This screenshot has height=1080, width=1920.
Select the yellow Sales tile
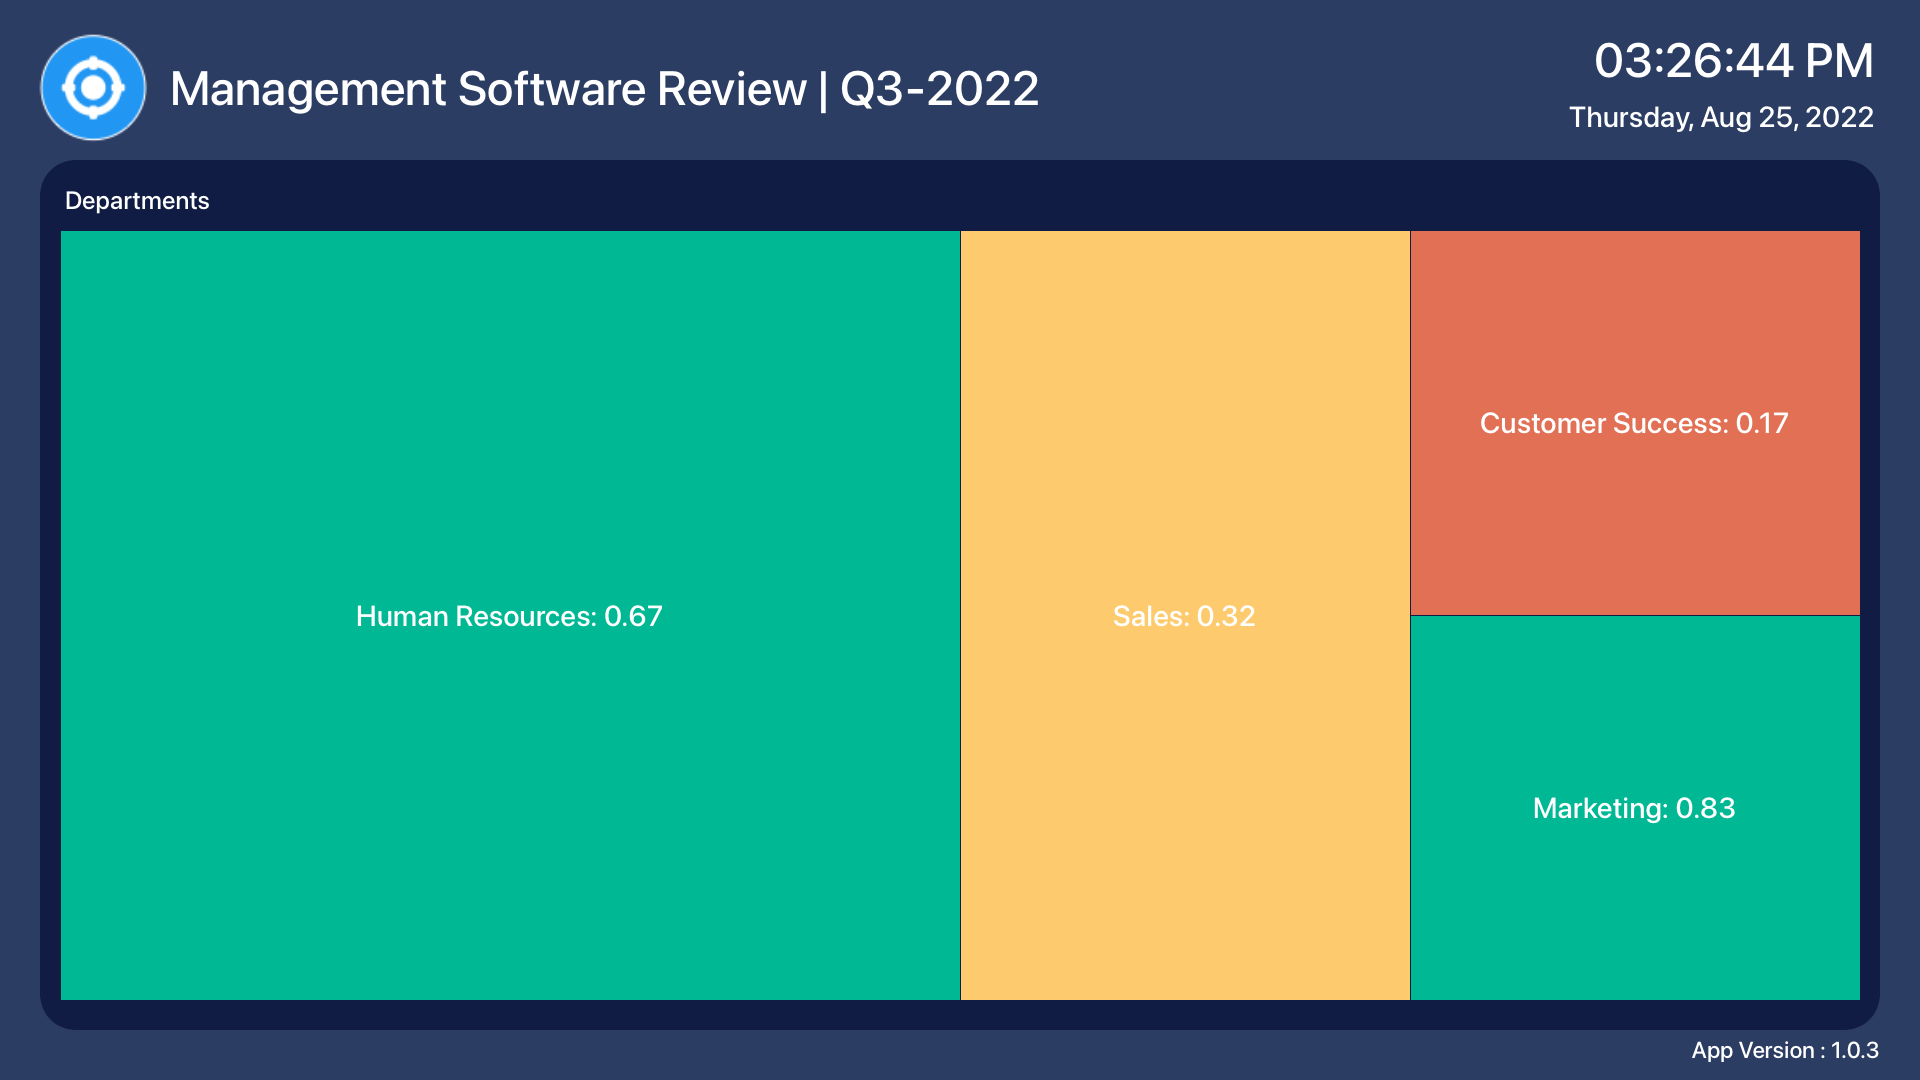(1185, 500)
